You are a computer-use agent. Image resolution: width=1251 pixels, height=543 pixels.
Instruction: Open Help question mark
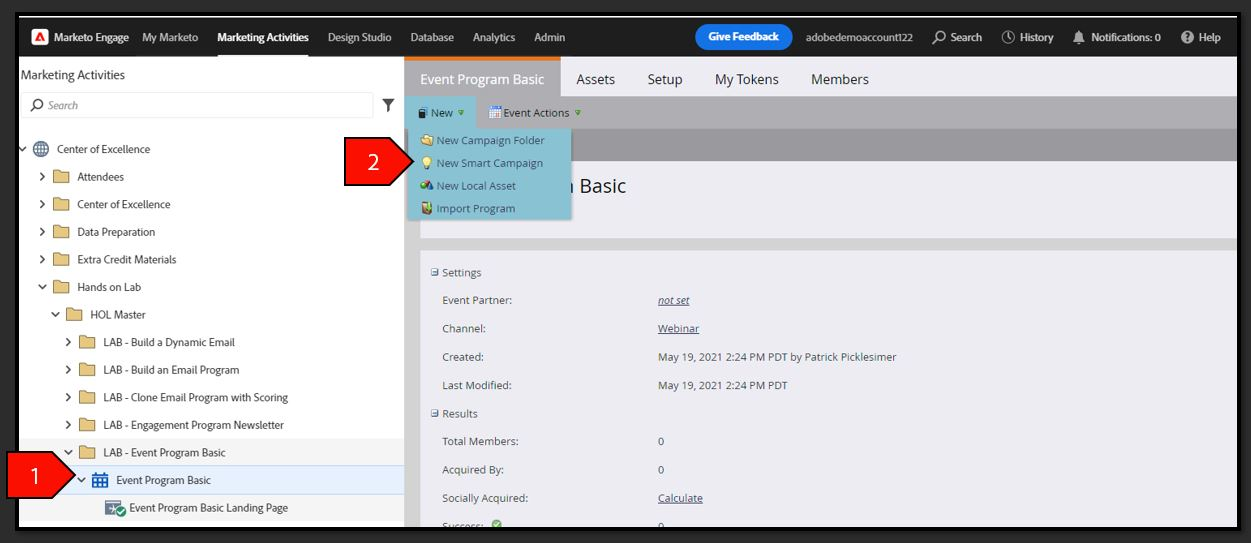coord(1187,37)
